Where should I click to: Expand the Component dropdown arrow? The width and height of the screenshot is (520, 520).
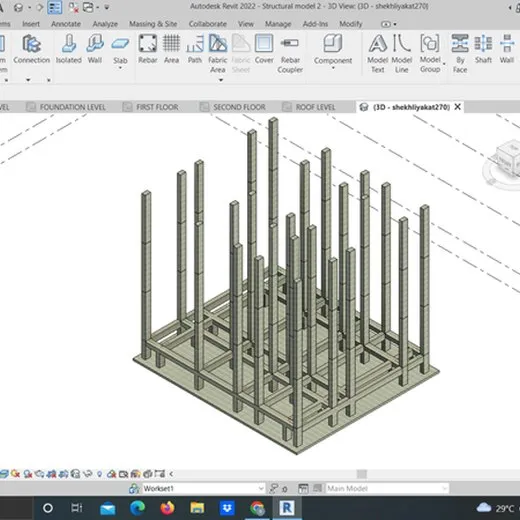[333, 68]
